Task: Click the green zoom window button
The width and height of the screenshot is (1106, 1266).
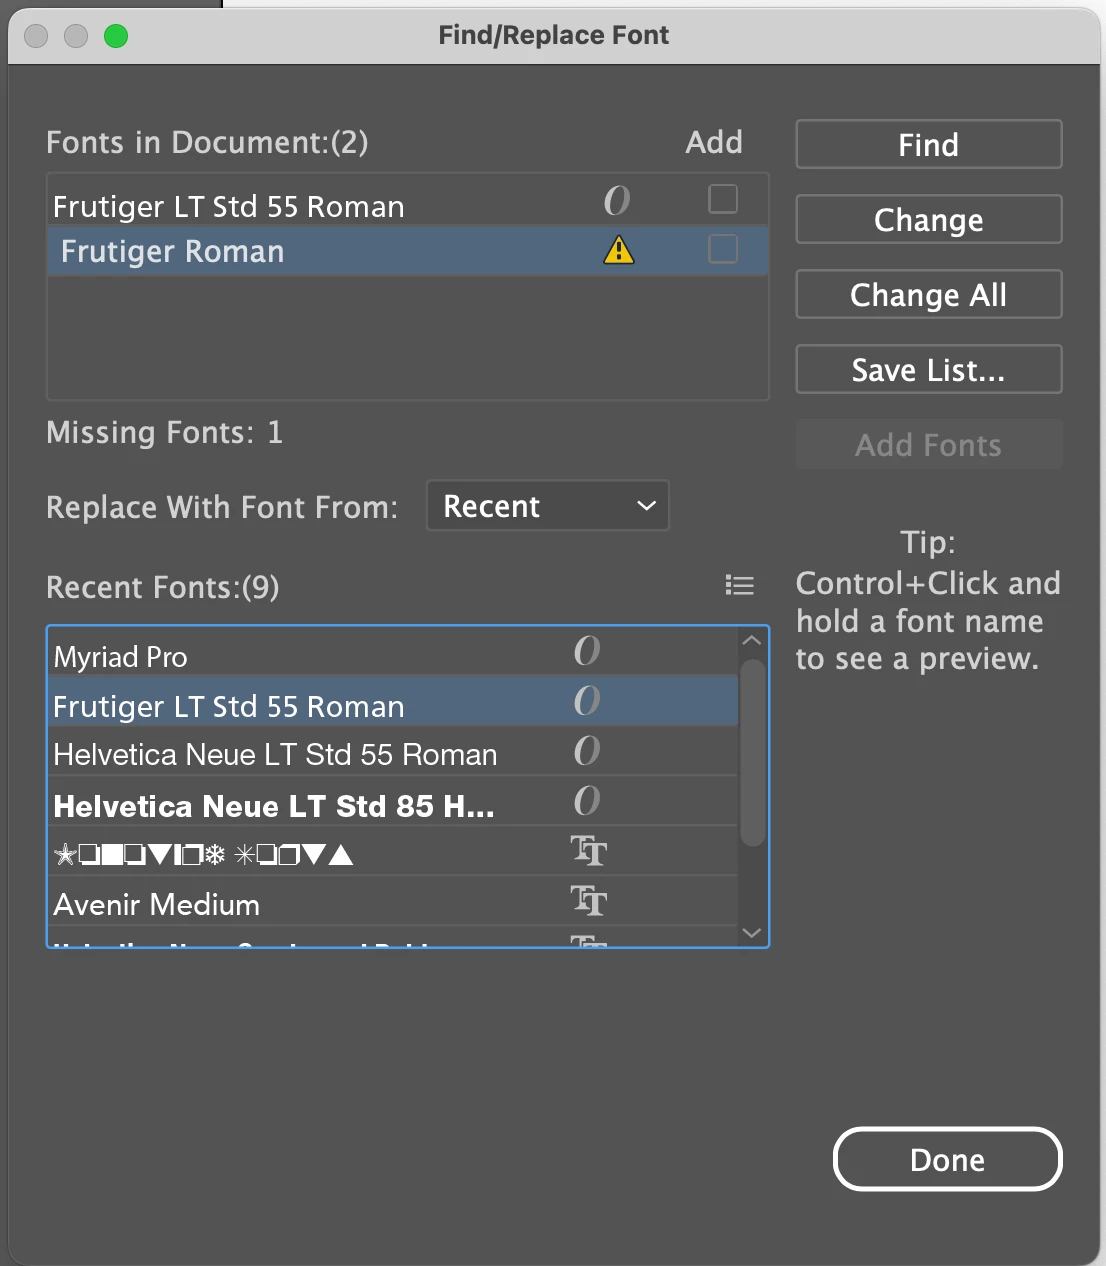Action: [116, 36]
